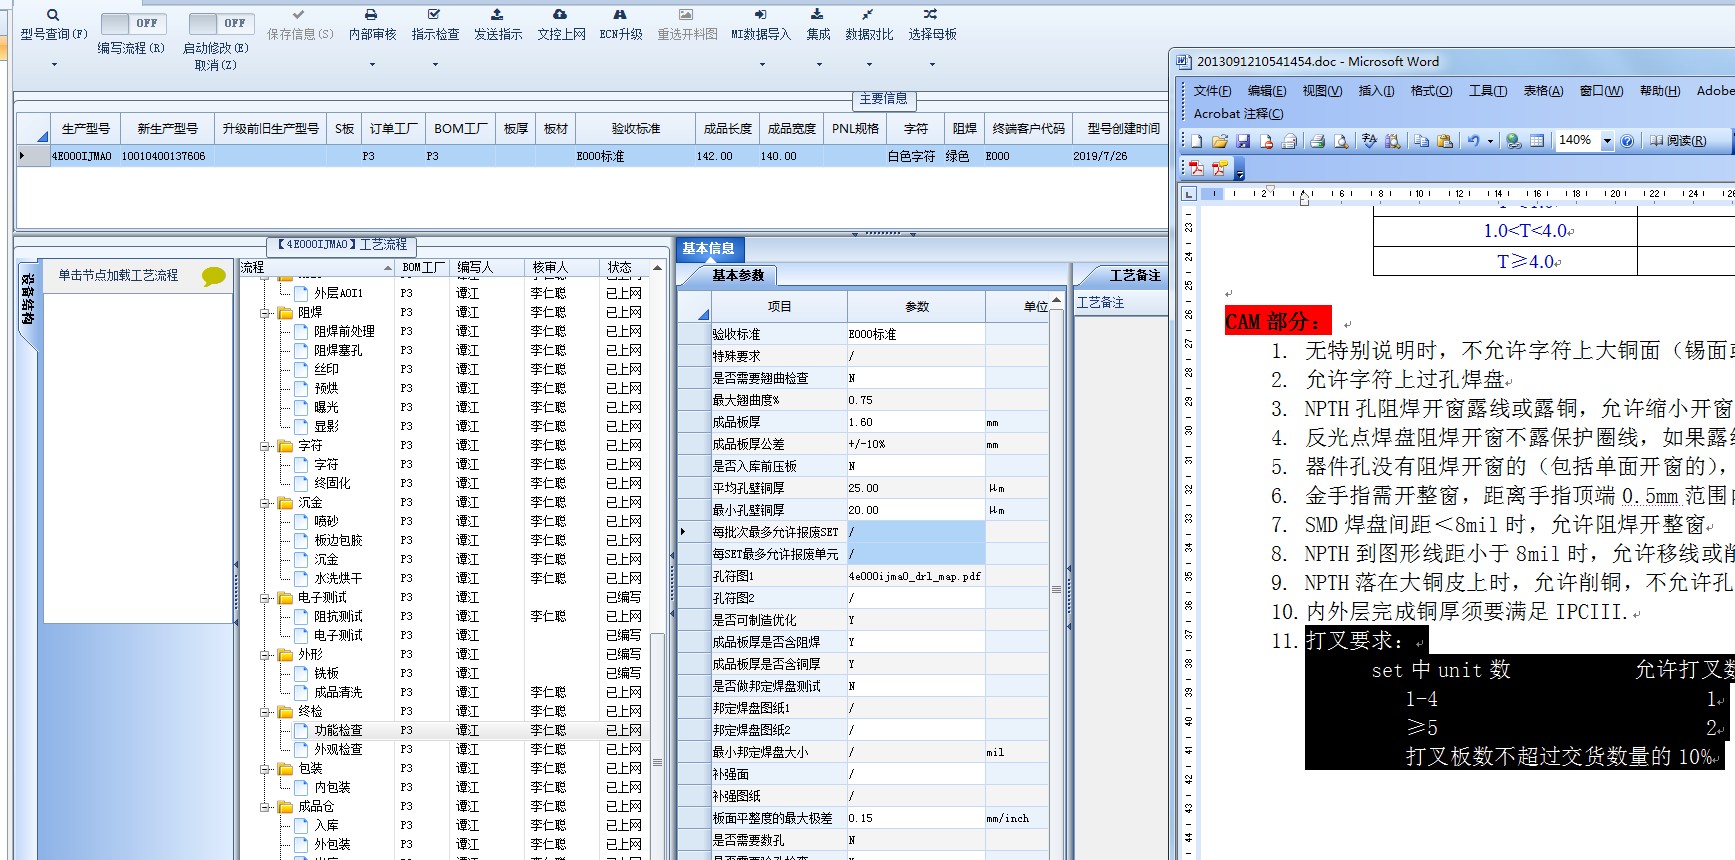Click 孔符图1 value 4e000ijma0_drl_map.pdf
1735x860 pixels.
(915, 576)
